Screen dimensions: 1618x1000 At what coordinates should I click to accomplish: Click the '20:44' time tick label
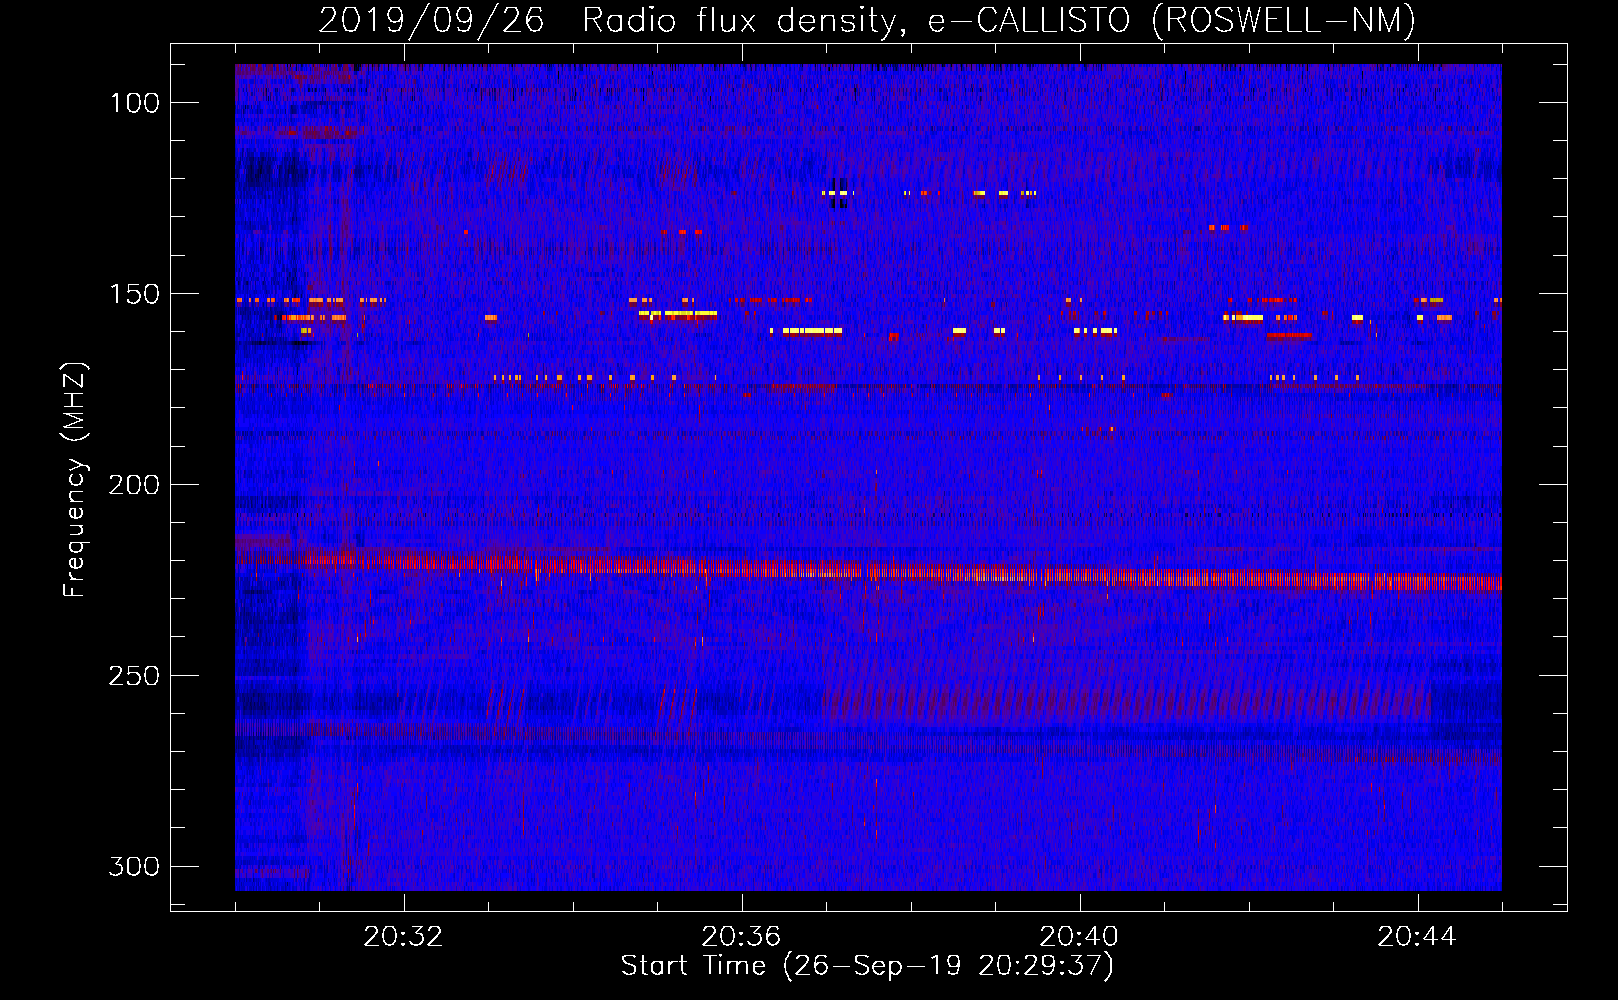click(x=1417, y=937)
